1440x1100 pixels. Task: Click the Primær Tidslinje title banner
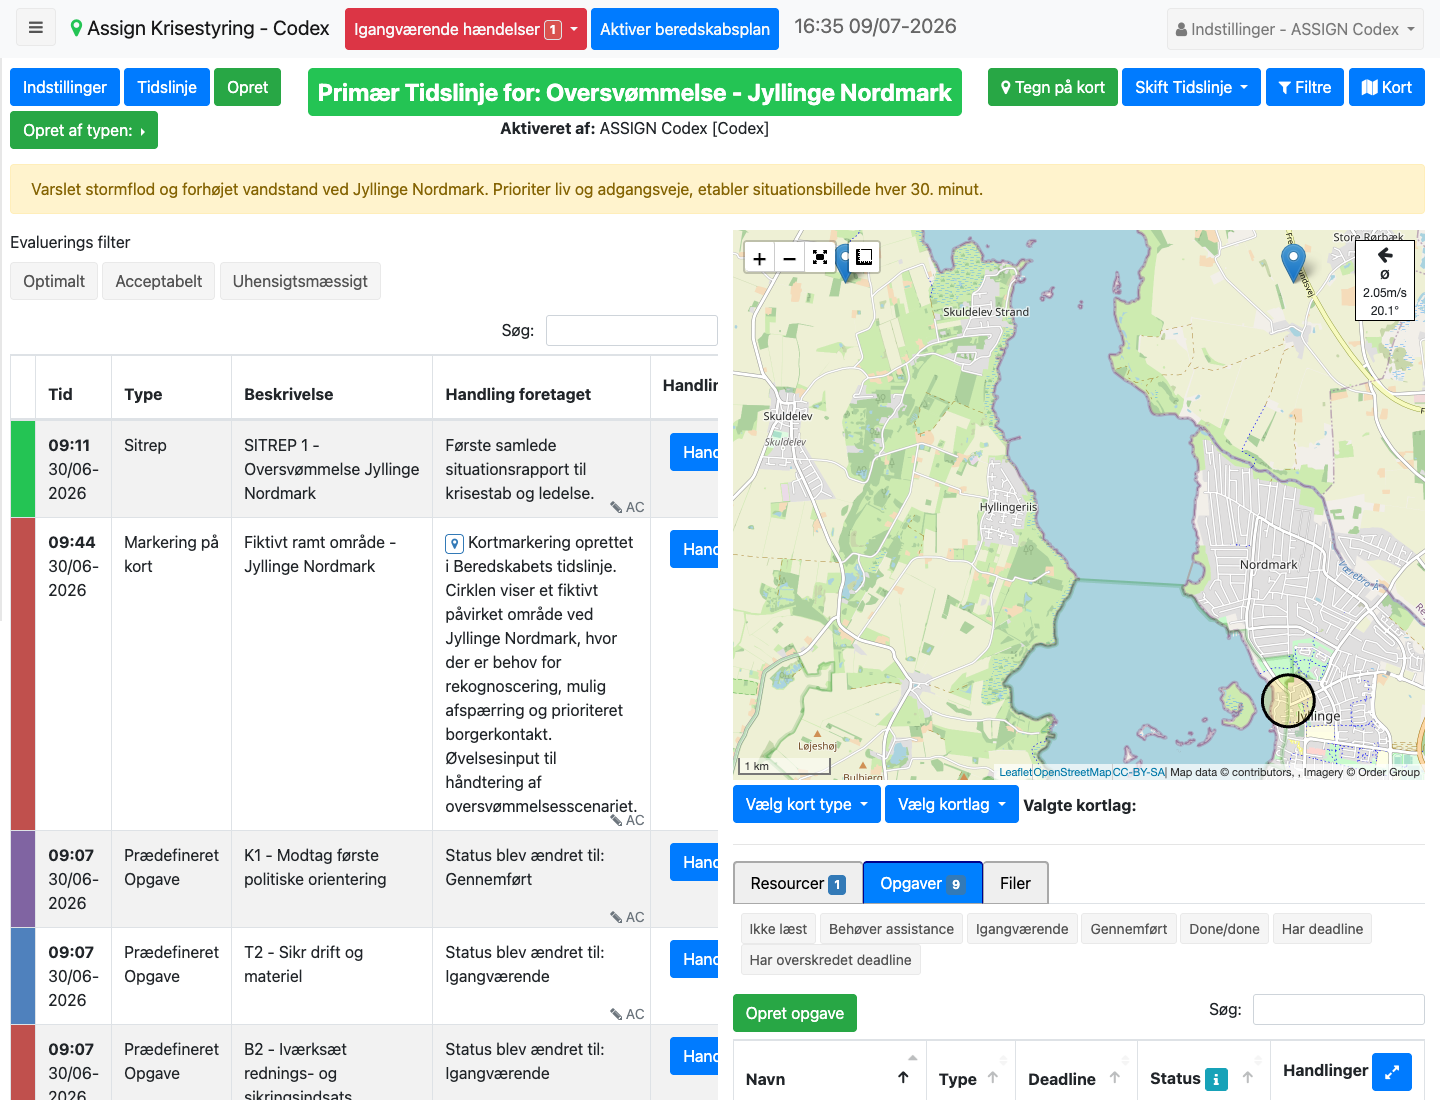click(635, 92)
